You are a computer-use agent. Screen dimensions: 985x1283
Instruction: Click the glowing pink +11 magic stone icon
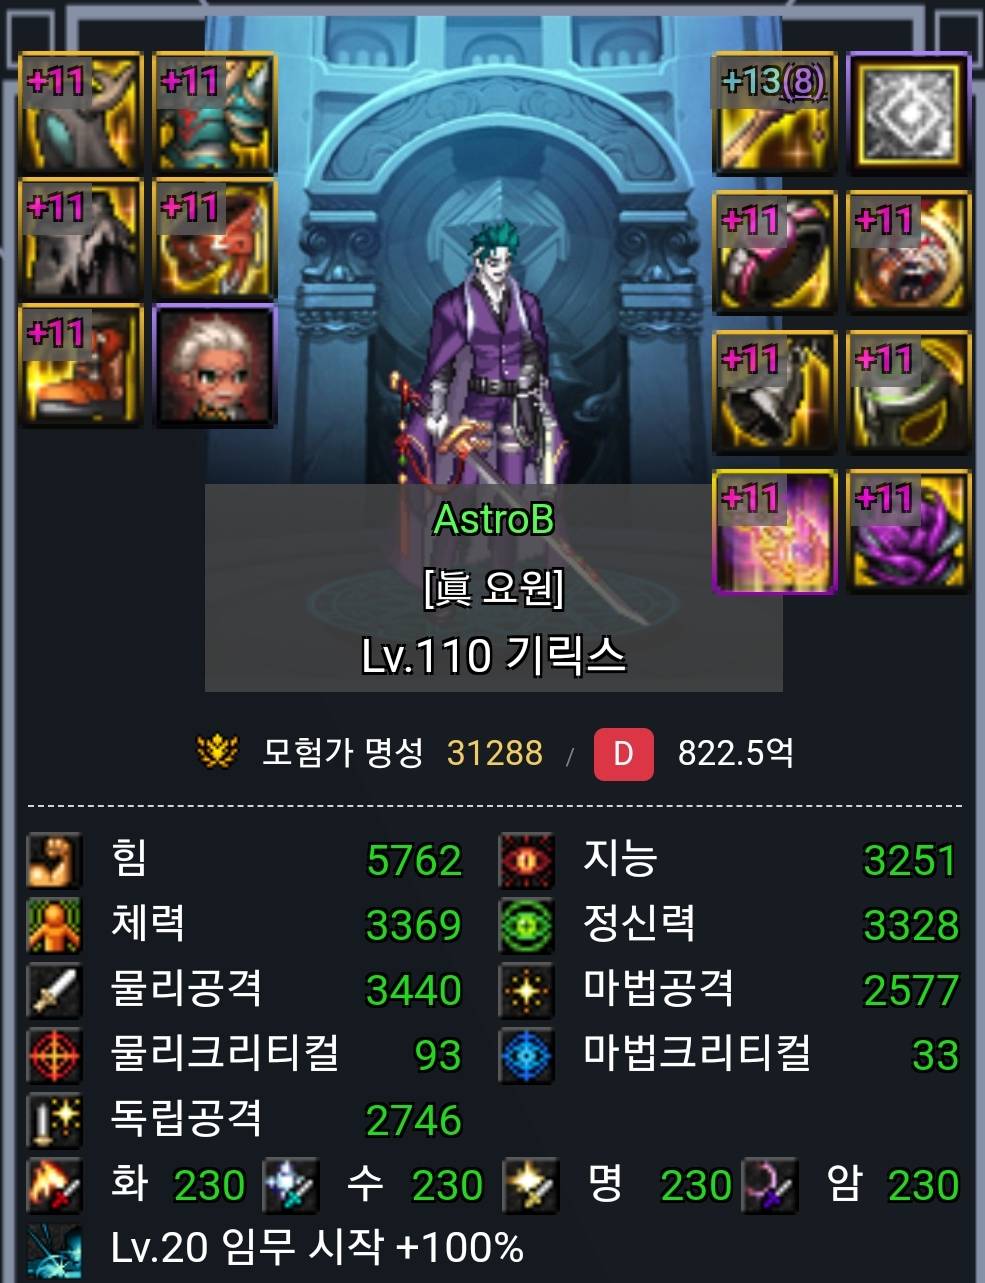(774, 531)
